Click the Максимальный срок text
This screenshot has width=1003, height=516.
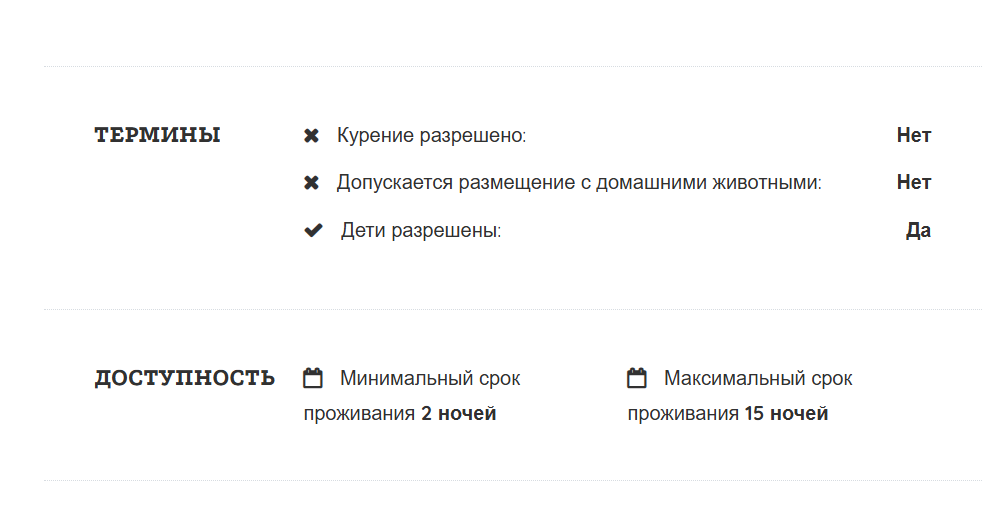(758, 379)
